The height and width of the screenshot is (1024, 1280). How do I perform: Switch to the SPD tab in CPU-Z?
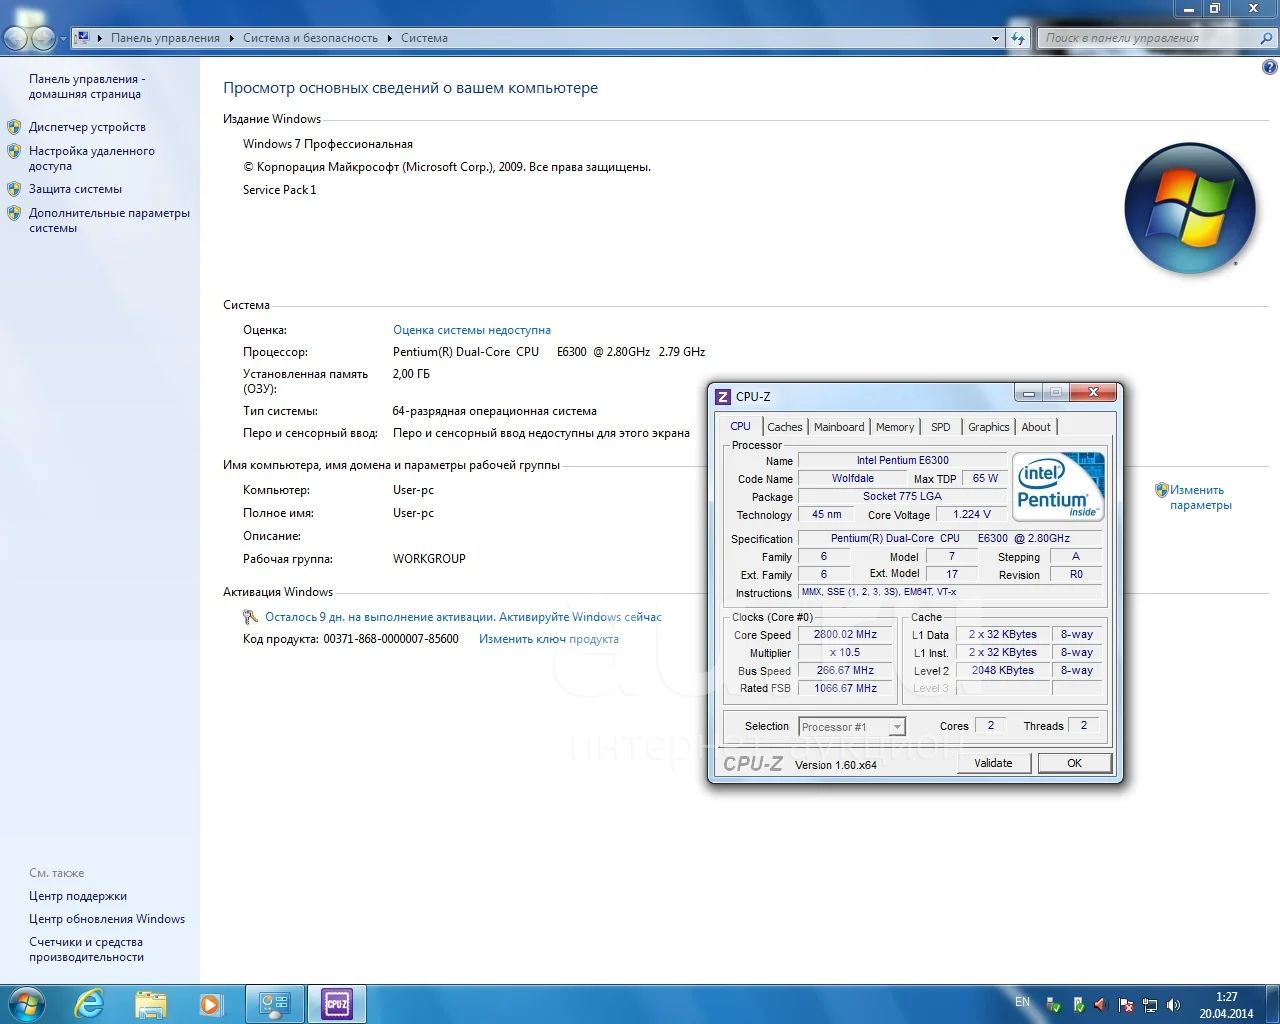point(941,427)
